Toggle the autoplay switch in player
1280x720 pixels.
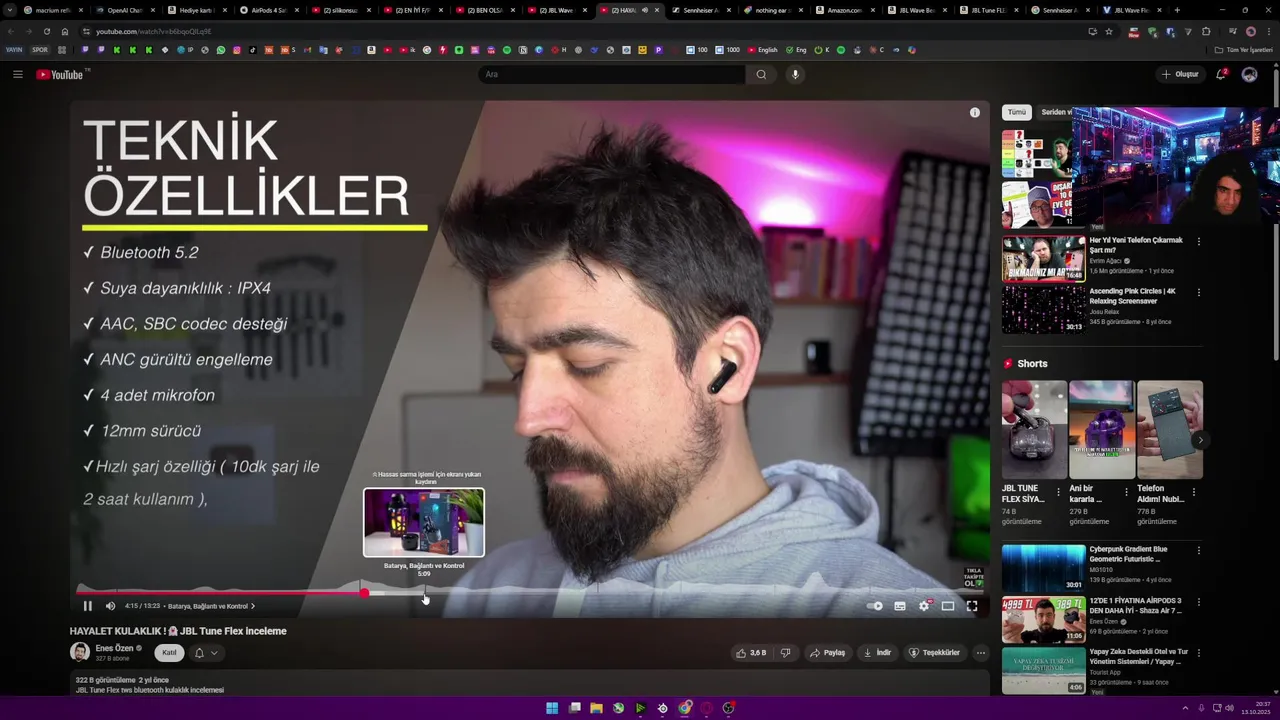click(x=875, y=606)
